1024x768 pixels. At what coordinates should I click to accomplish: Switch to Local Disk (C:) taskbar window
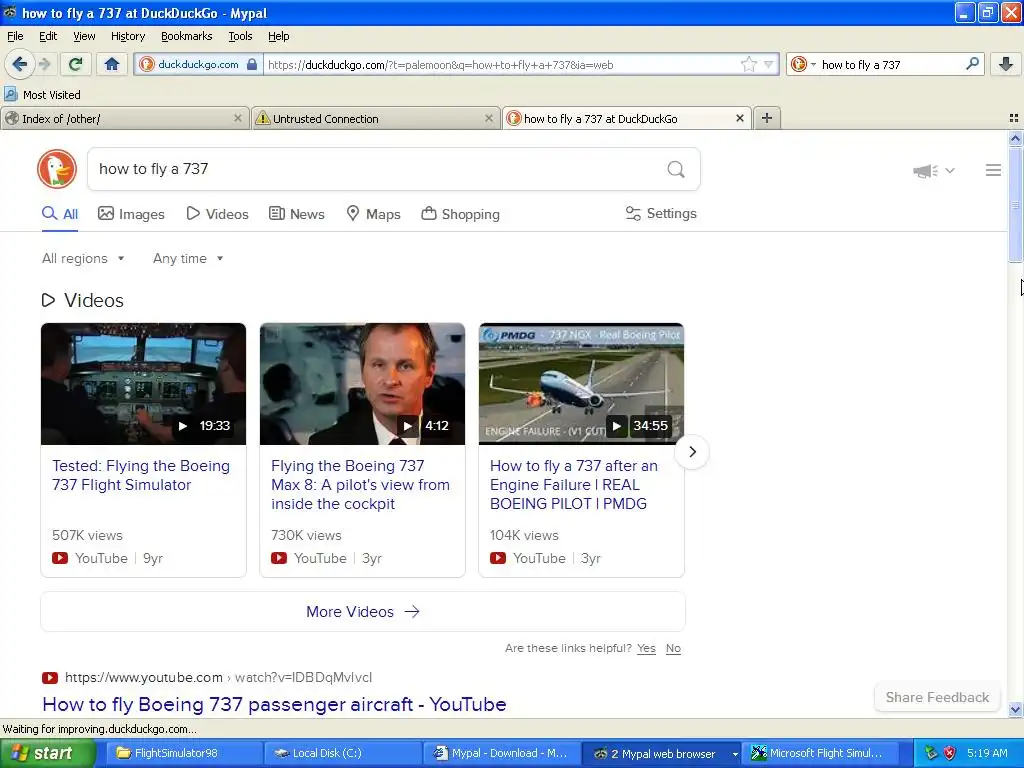tap(342, 753)
